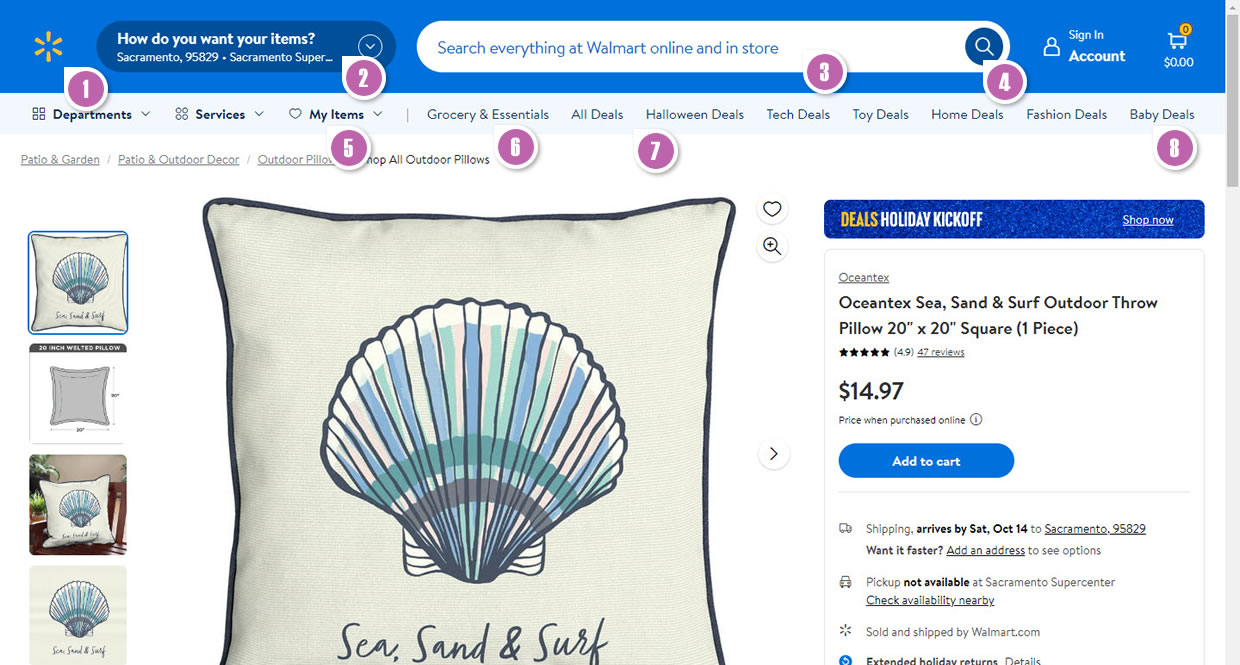Open the 47 reviews link
The image size is (1240, 665).
940,352
